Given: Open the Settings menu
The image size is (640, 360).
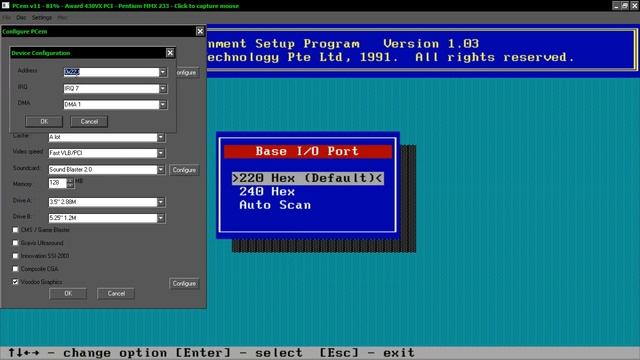Looking at the screenshot, I should (42, 18).
